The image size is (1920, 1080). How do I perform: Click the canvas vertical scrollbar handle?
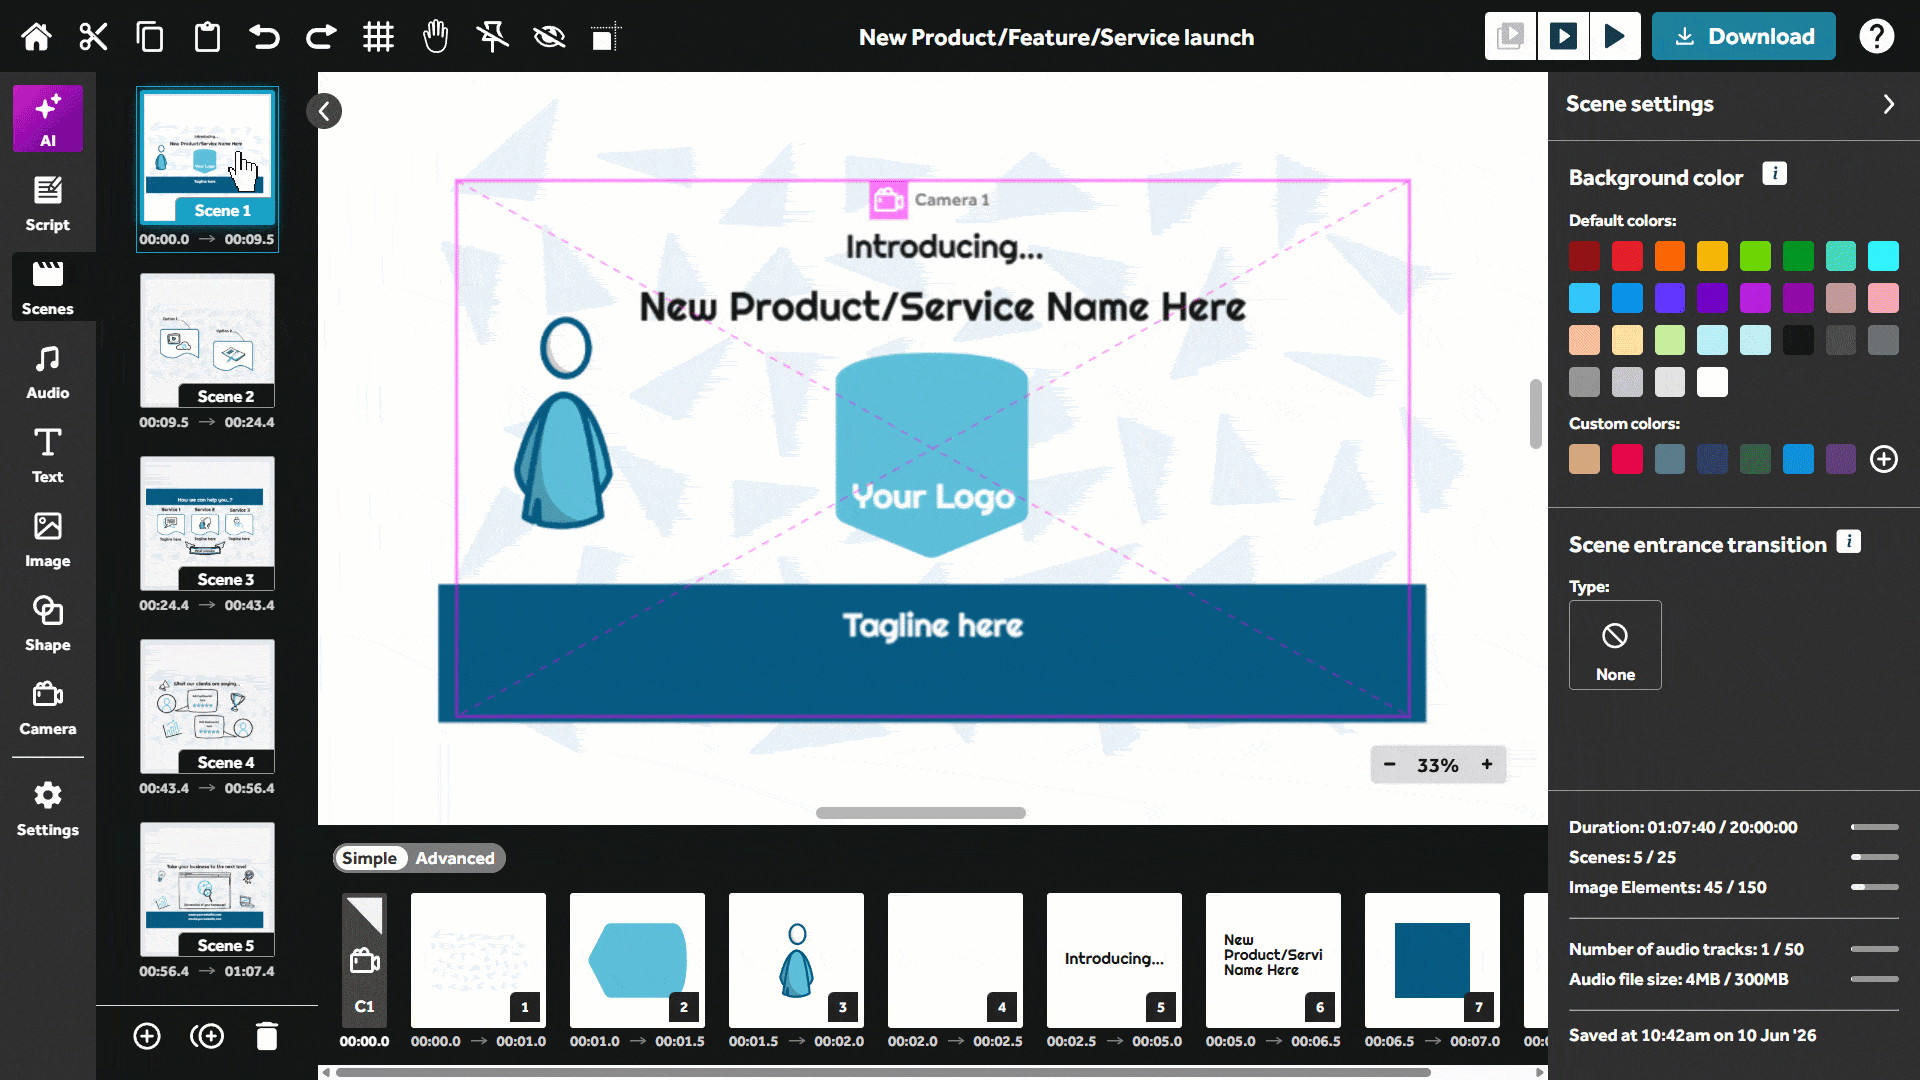tap(1536, 414)
